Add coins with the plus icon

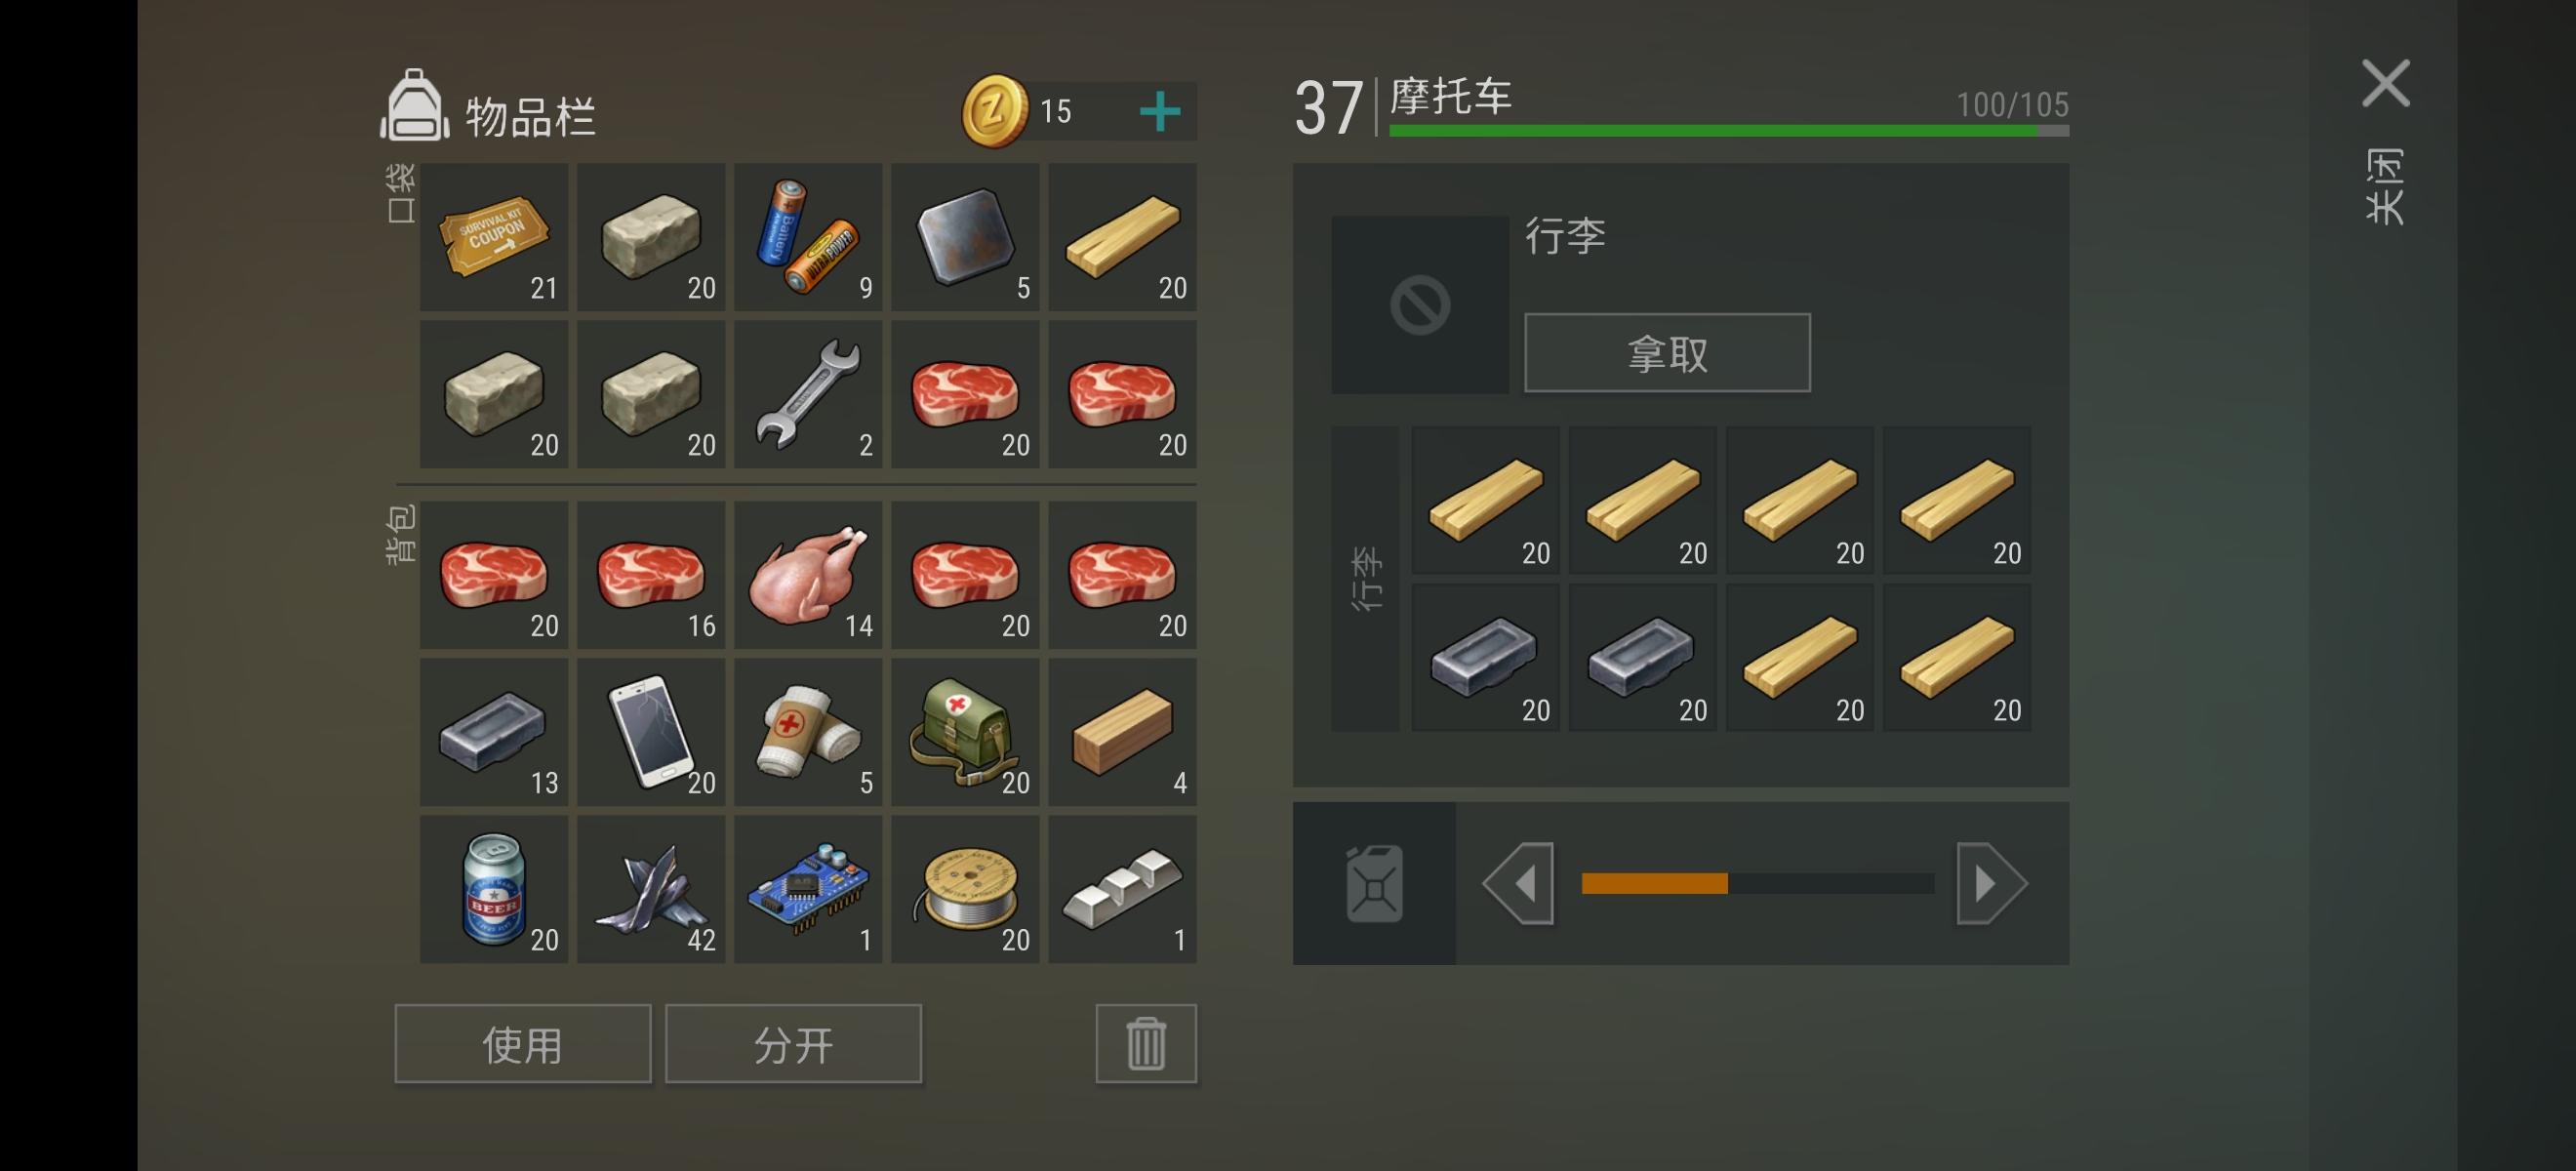pyautogui.click(x=1160, y=111)
